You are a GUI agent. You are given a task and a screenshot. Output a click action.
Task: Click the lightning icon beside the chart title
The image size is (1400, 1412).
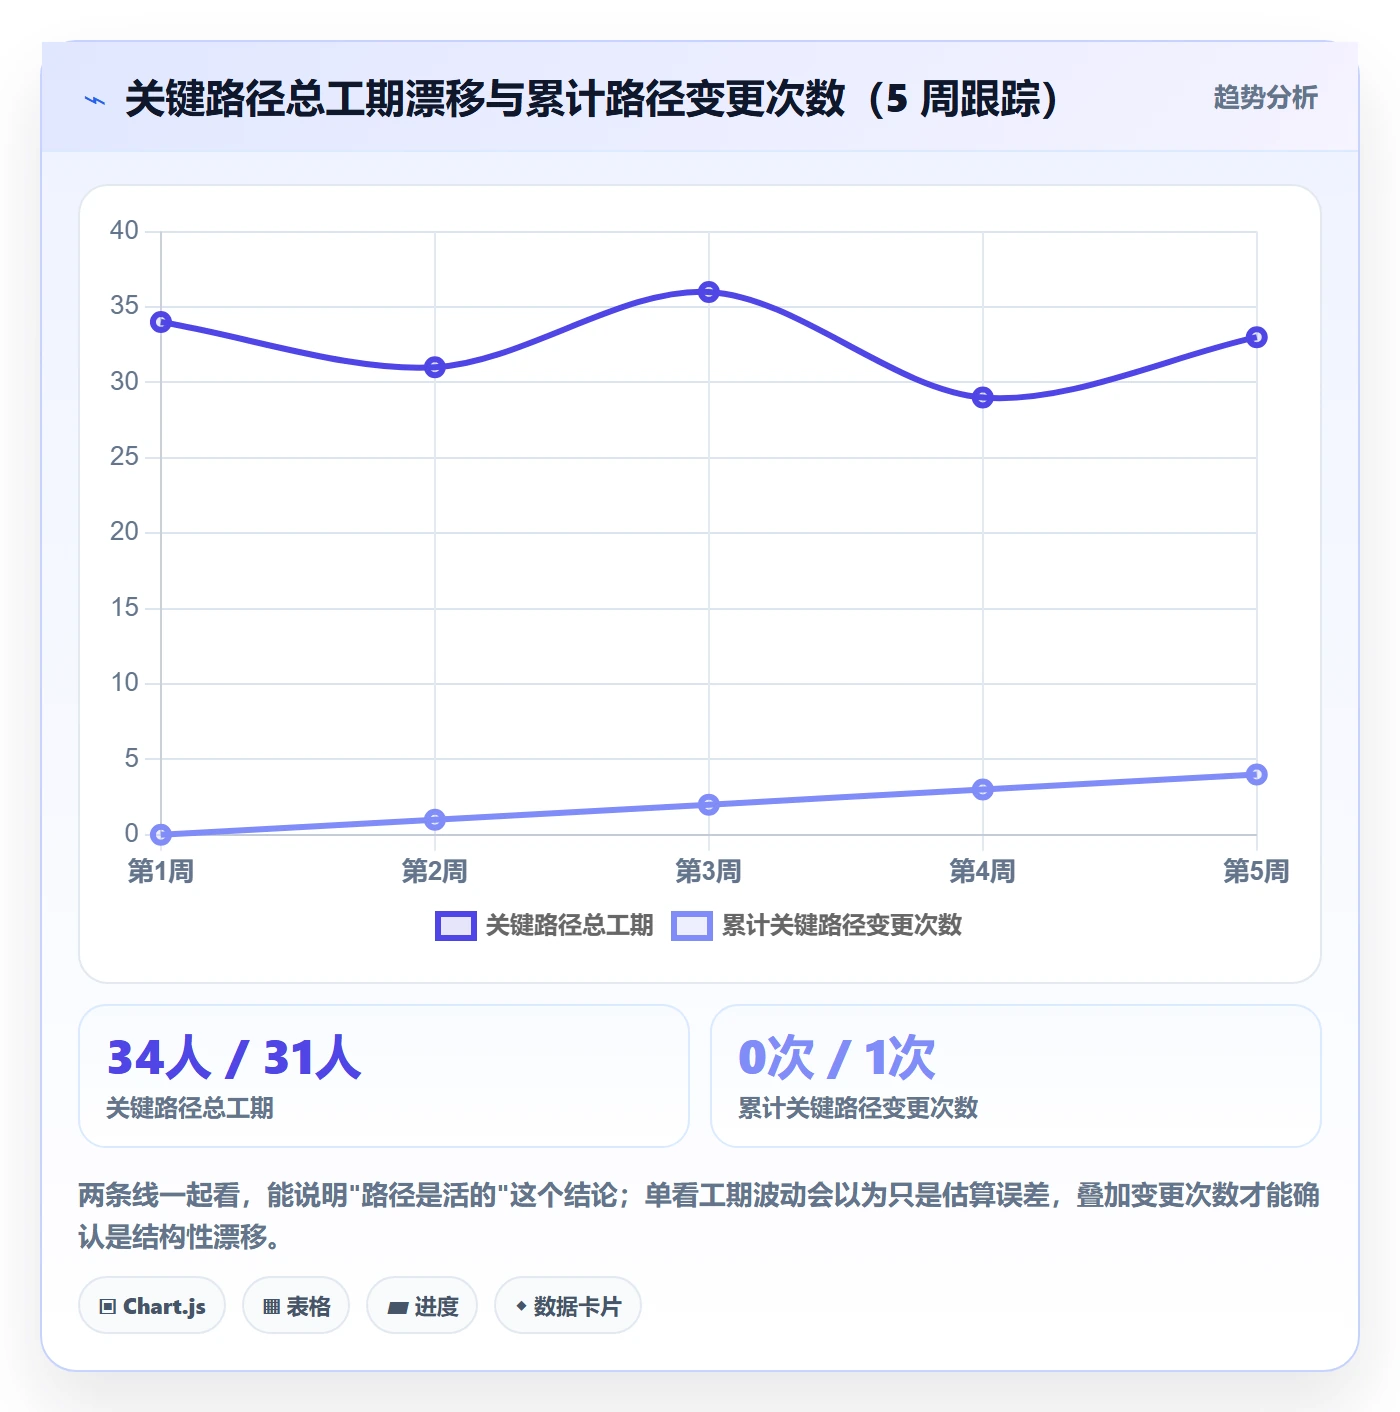(95, 100)
